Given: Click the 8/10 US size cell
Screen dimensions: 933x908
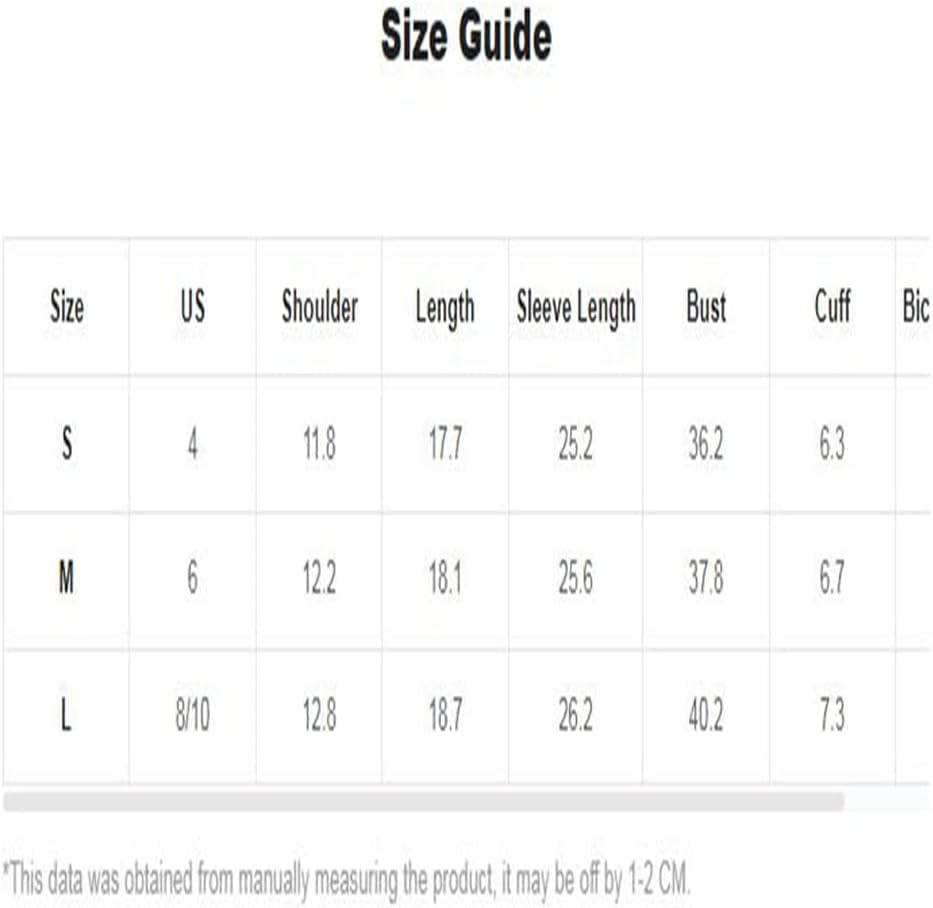Looking at the screenshot, I should (x=192, y=716).
